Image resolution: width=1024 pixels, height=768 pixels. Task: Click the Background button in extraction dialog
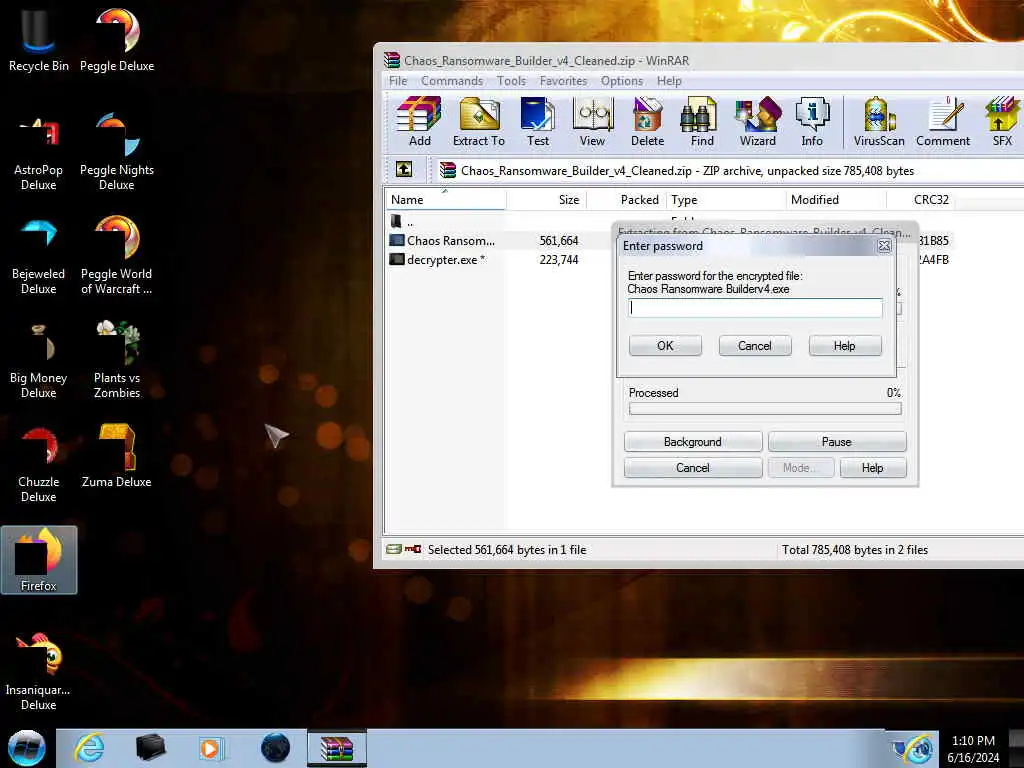(x=693, y=441)
